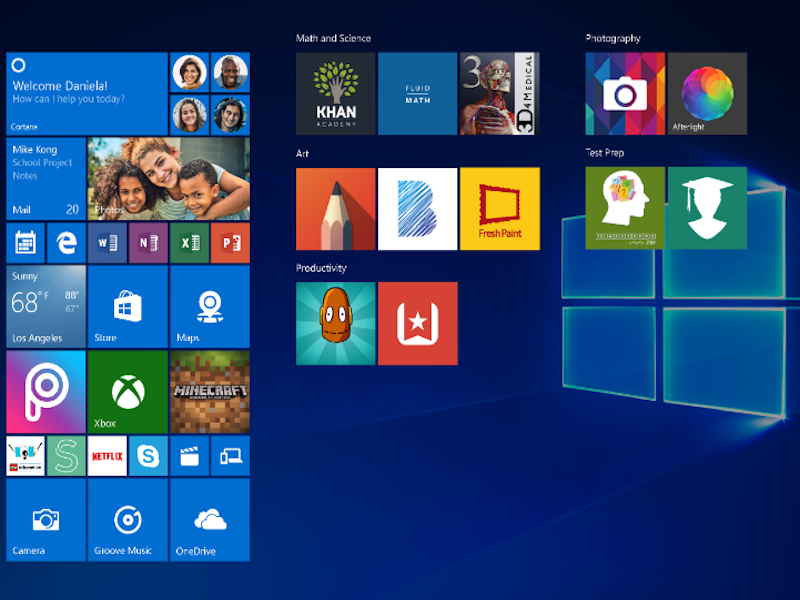Launch the Calendar tile
The width and height of the screenshot is (800, 600).
point(26,243)
